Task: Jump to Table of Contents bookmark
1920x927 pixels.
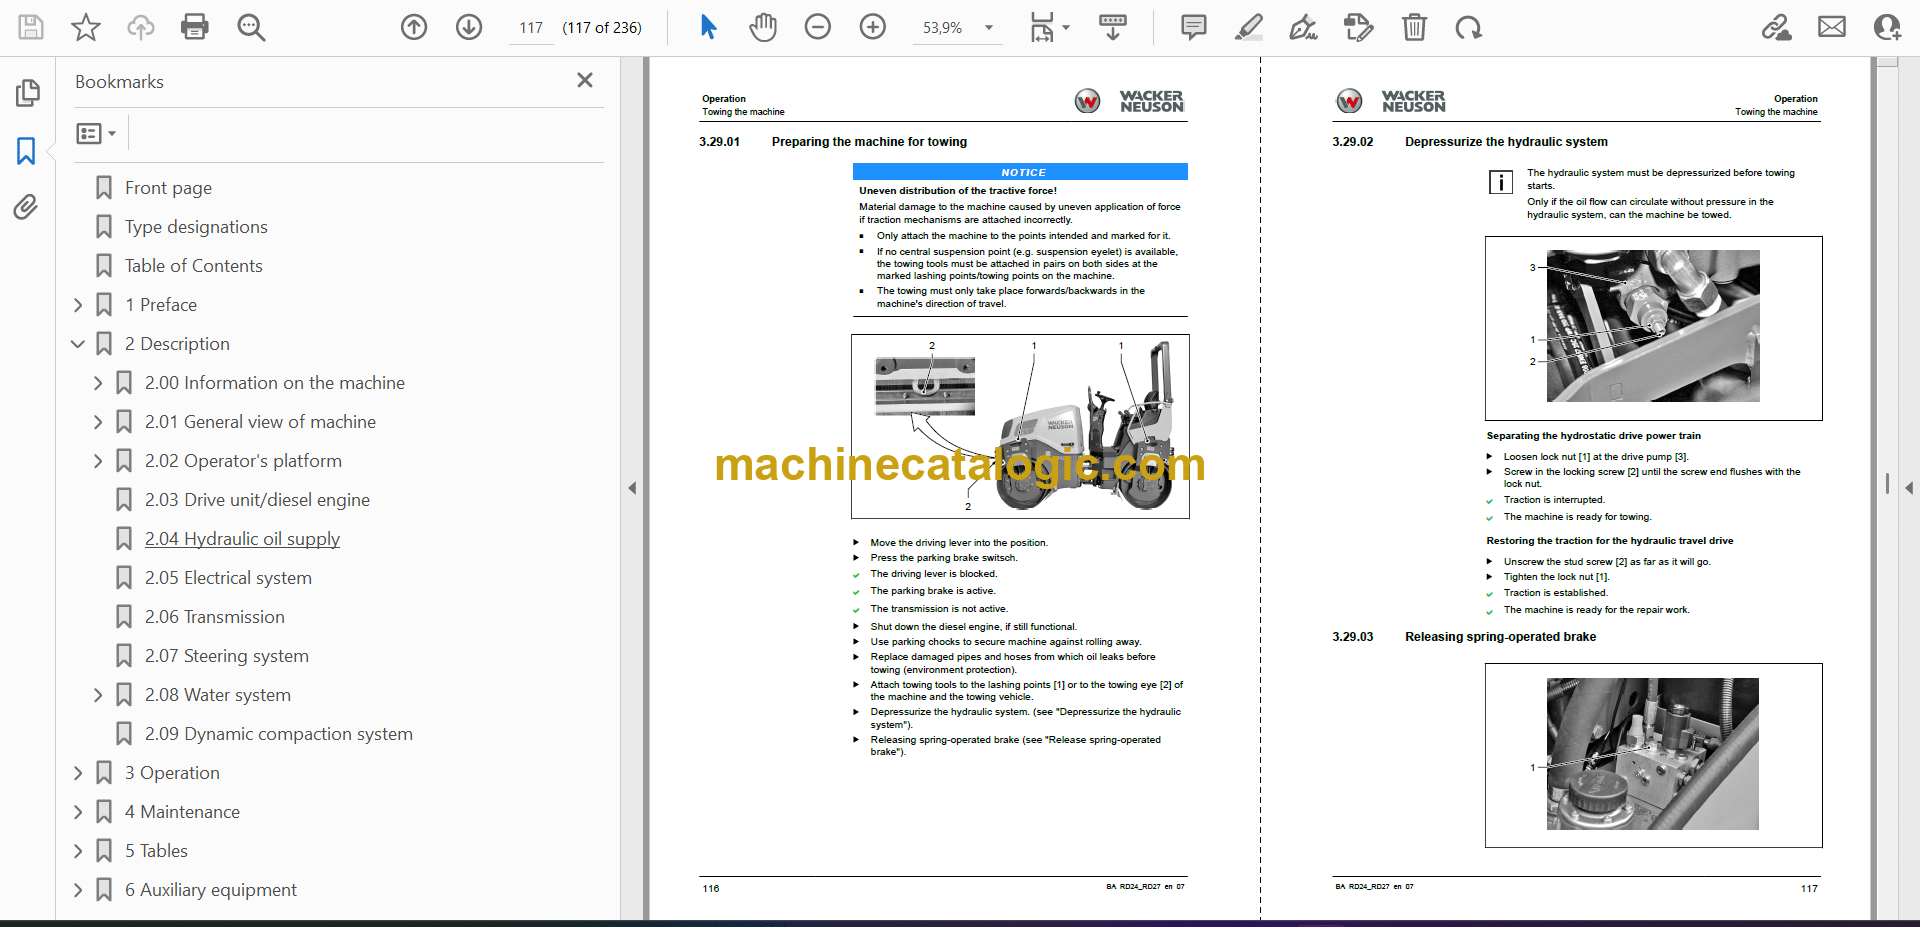Action: coord(193,266)
